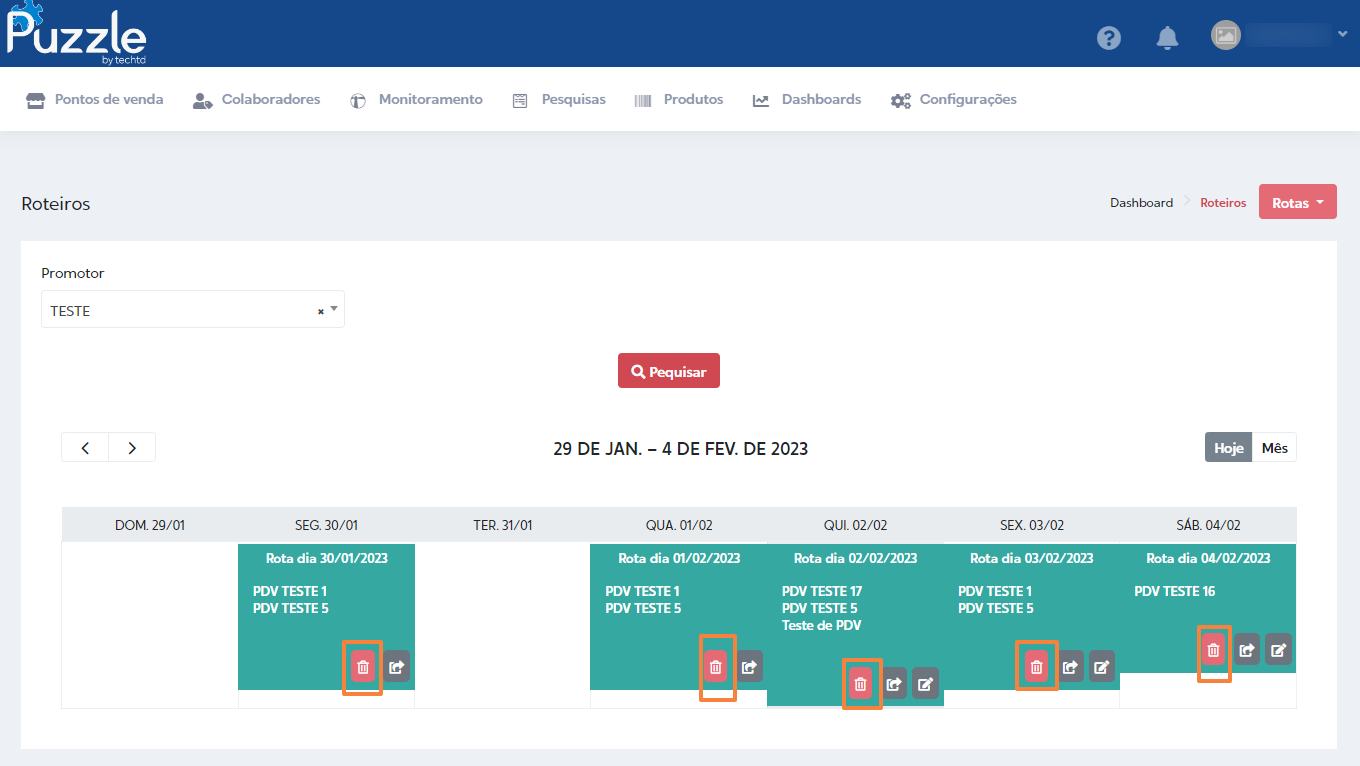Open Monitoramento menu
Image resolution: width=1360 pixels, height=766 pixels.
(417, 100)
